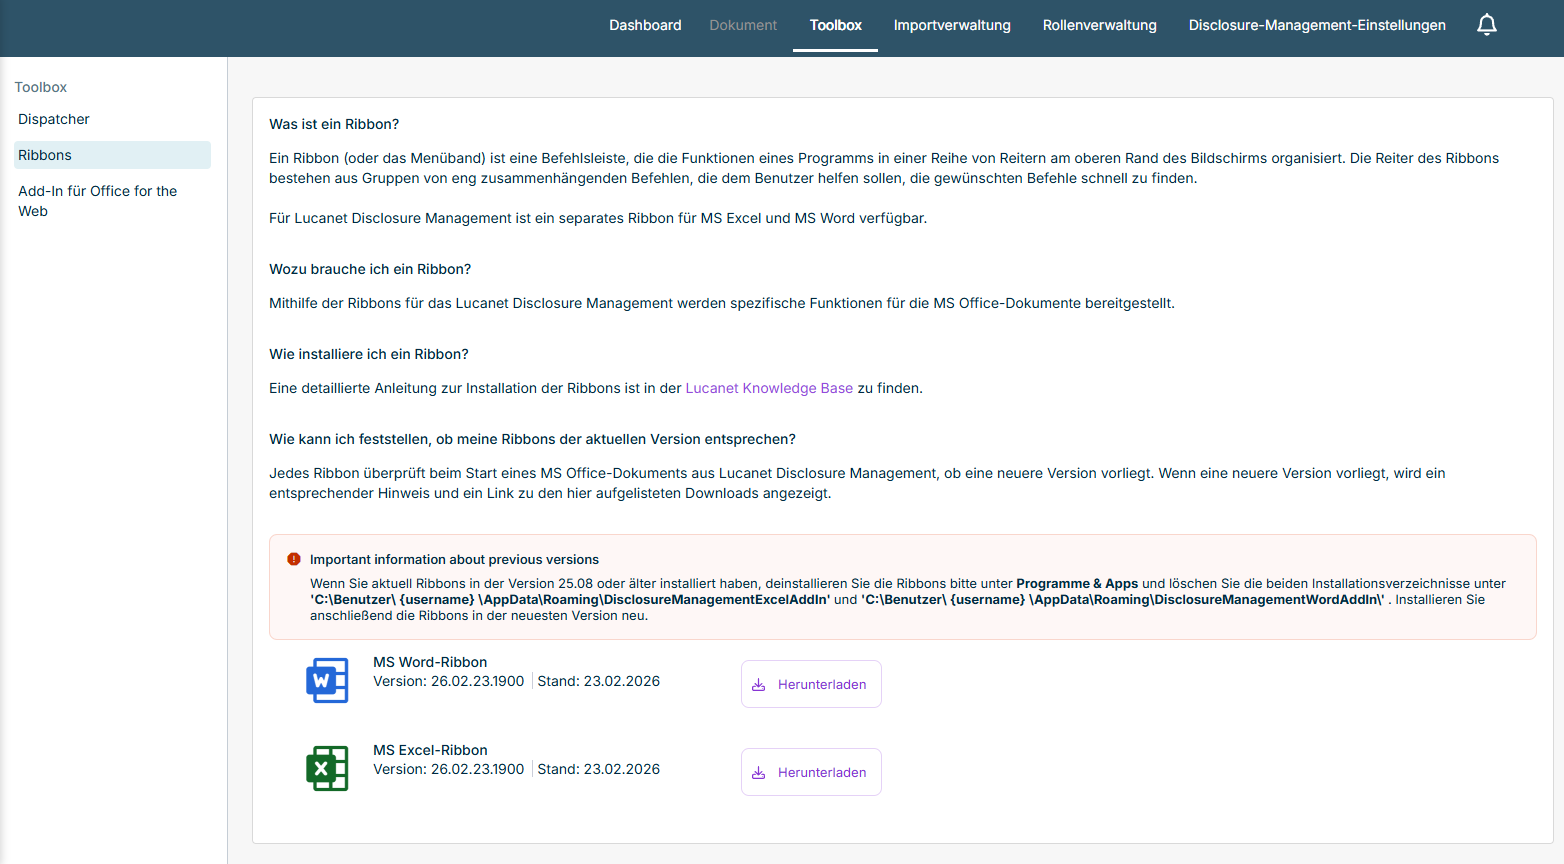Open Rollenverwaltung in the top navigation
Viewport: 1564px width, 864px height.
click(x=1099, y=25)
